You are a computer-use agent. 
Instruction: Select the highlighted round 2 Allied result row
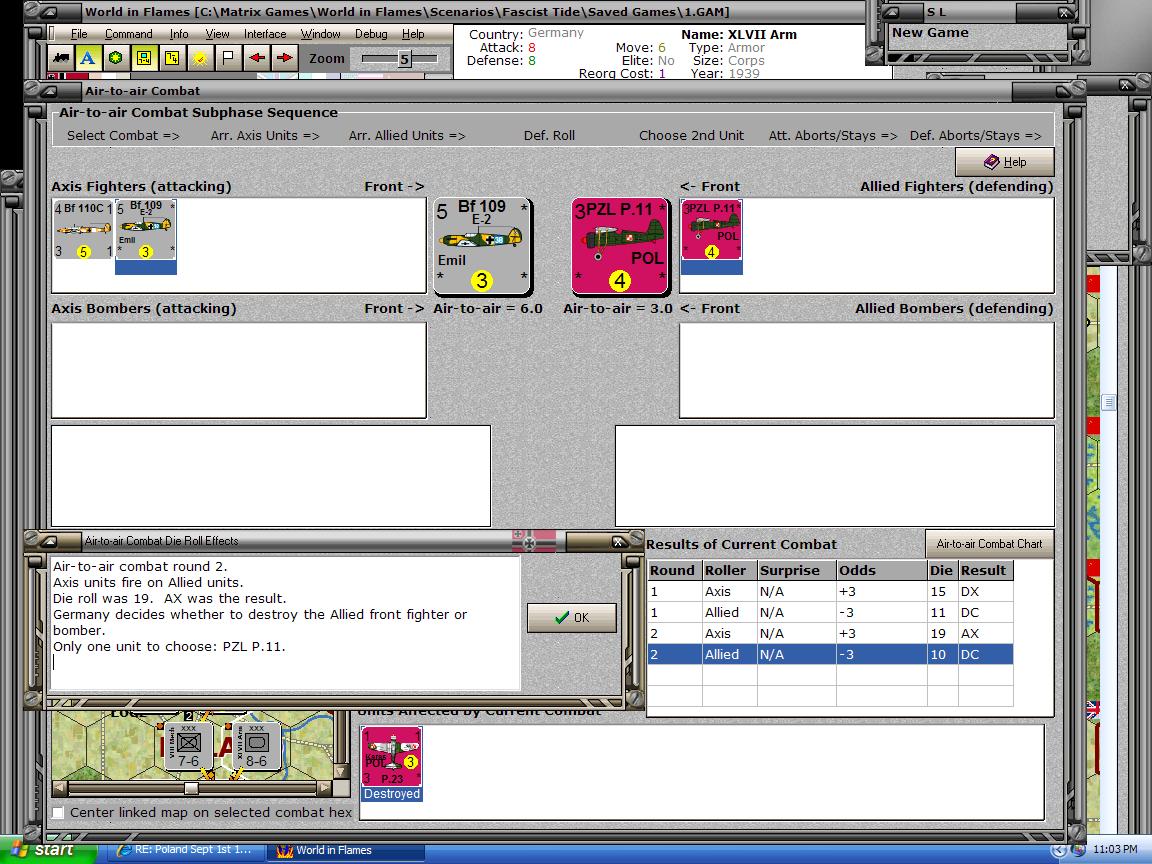click(830, 655)
